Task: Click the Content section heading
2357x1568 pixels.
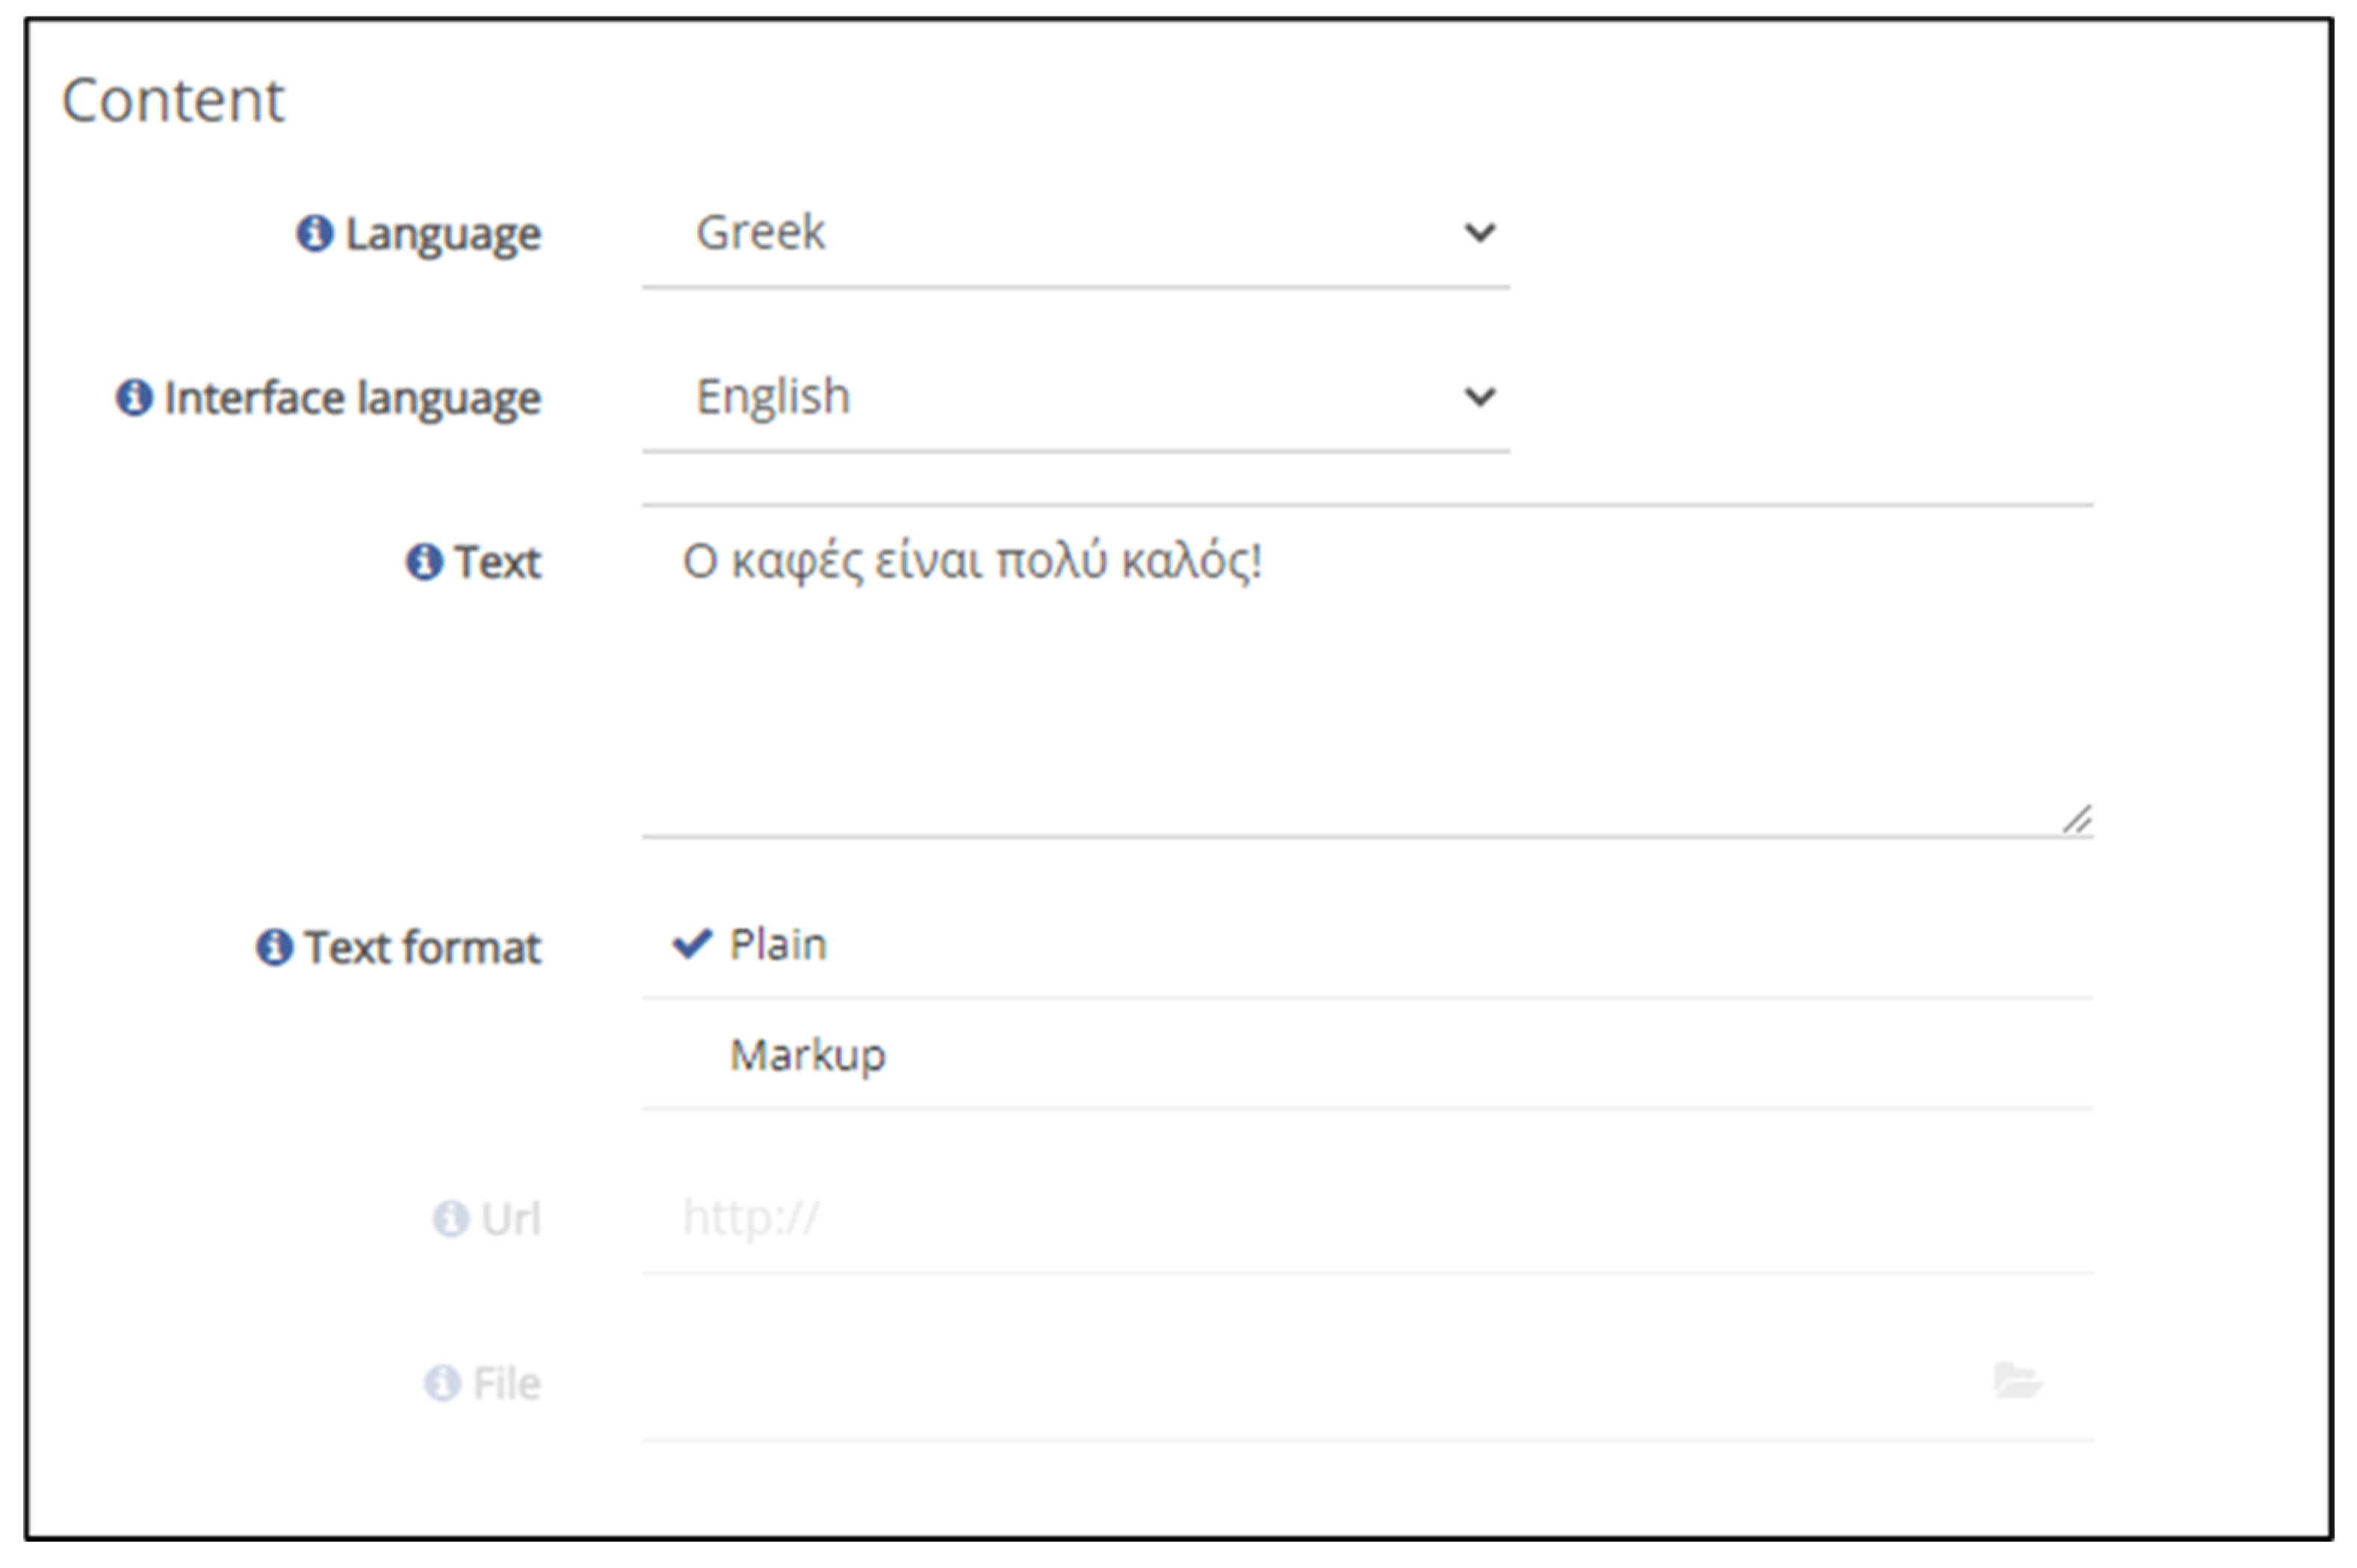Action: pyautogui.click(x=173, y=101)
